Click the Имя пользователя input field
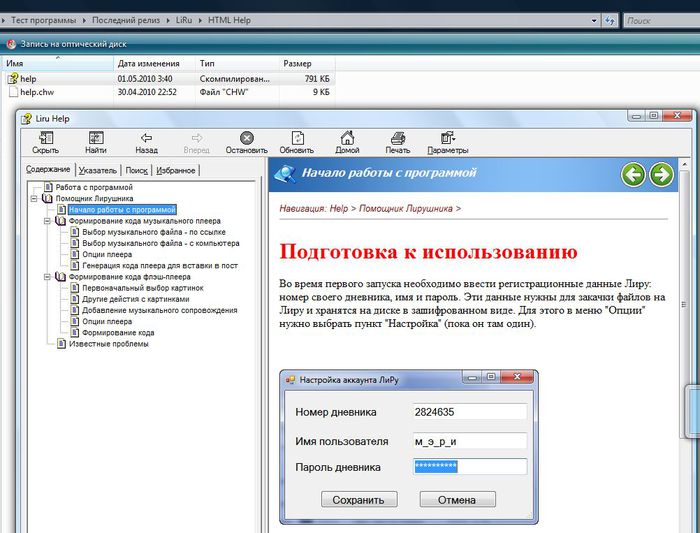 470,441
